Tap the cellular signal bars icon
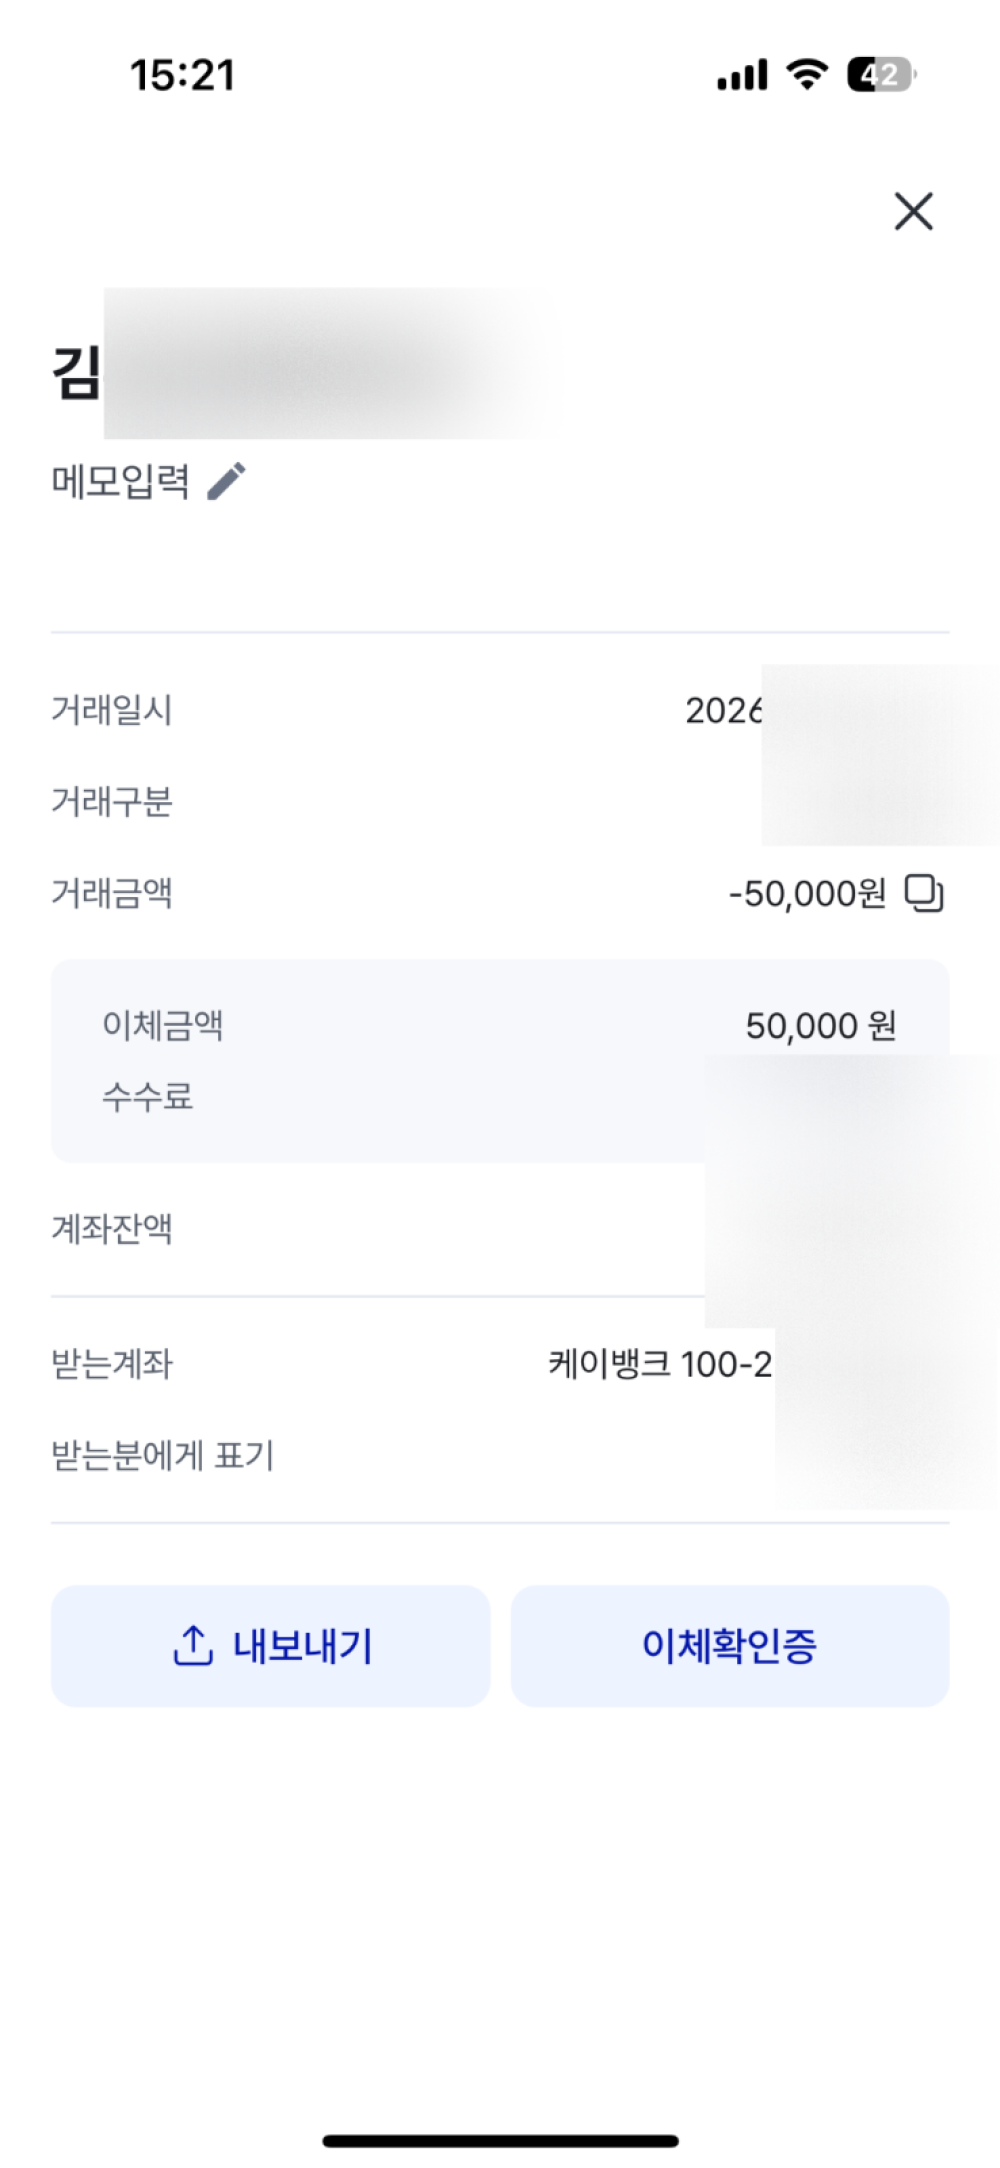1000x2168 pixels. coord(742,75)
